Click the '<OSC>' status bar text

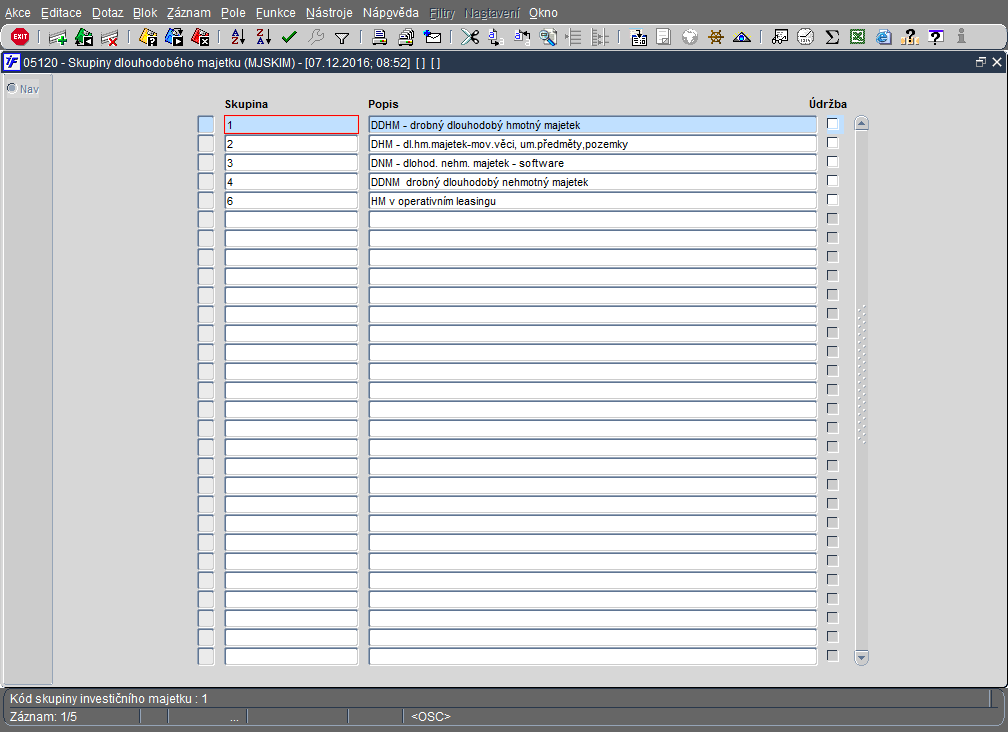431,717
